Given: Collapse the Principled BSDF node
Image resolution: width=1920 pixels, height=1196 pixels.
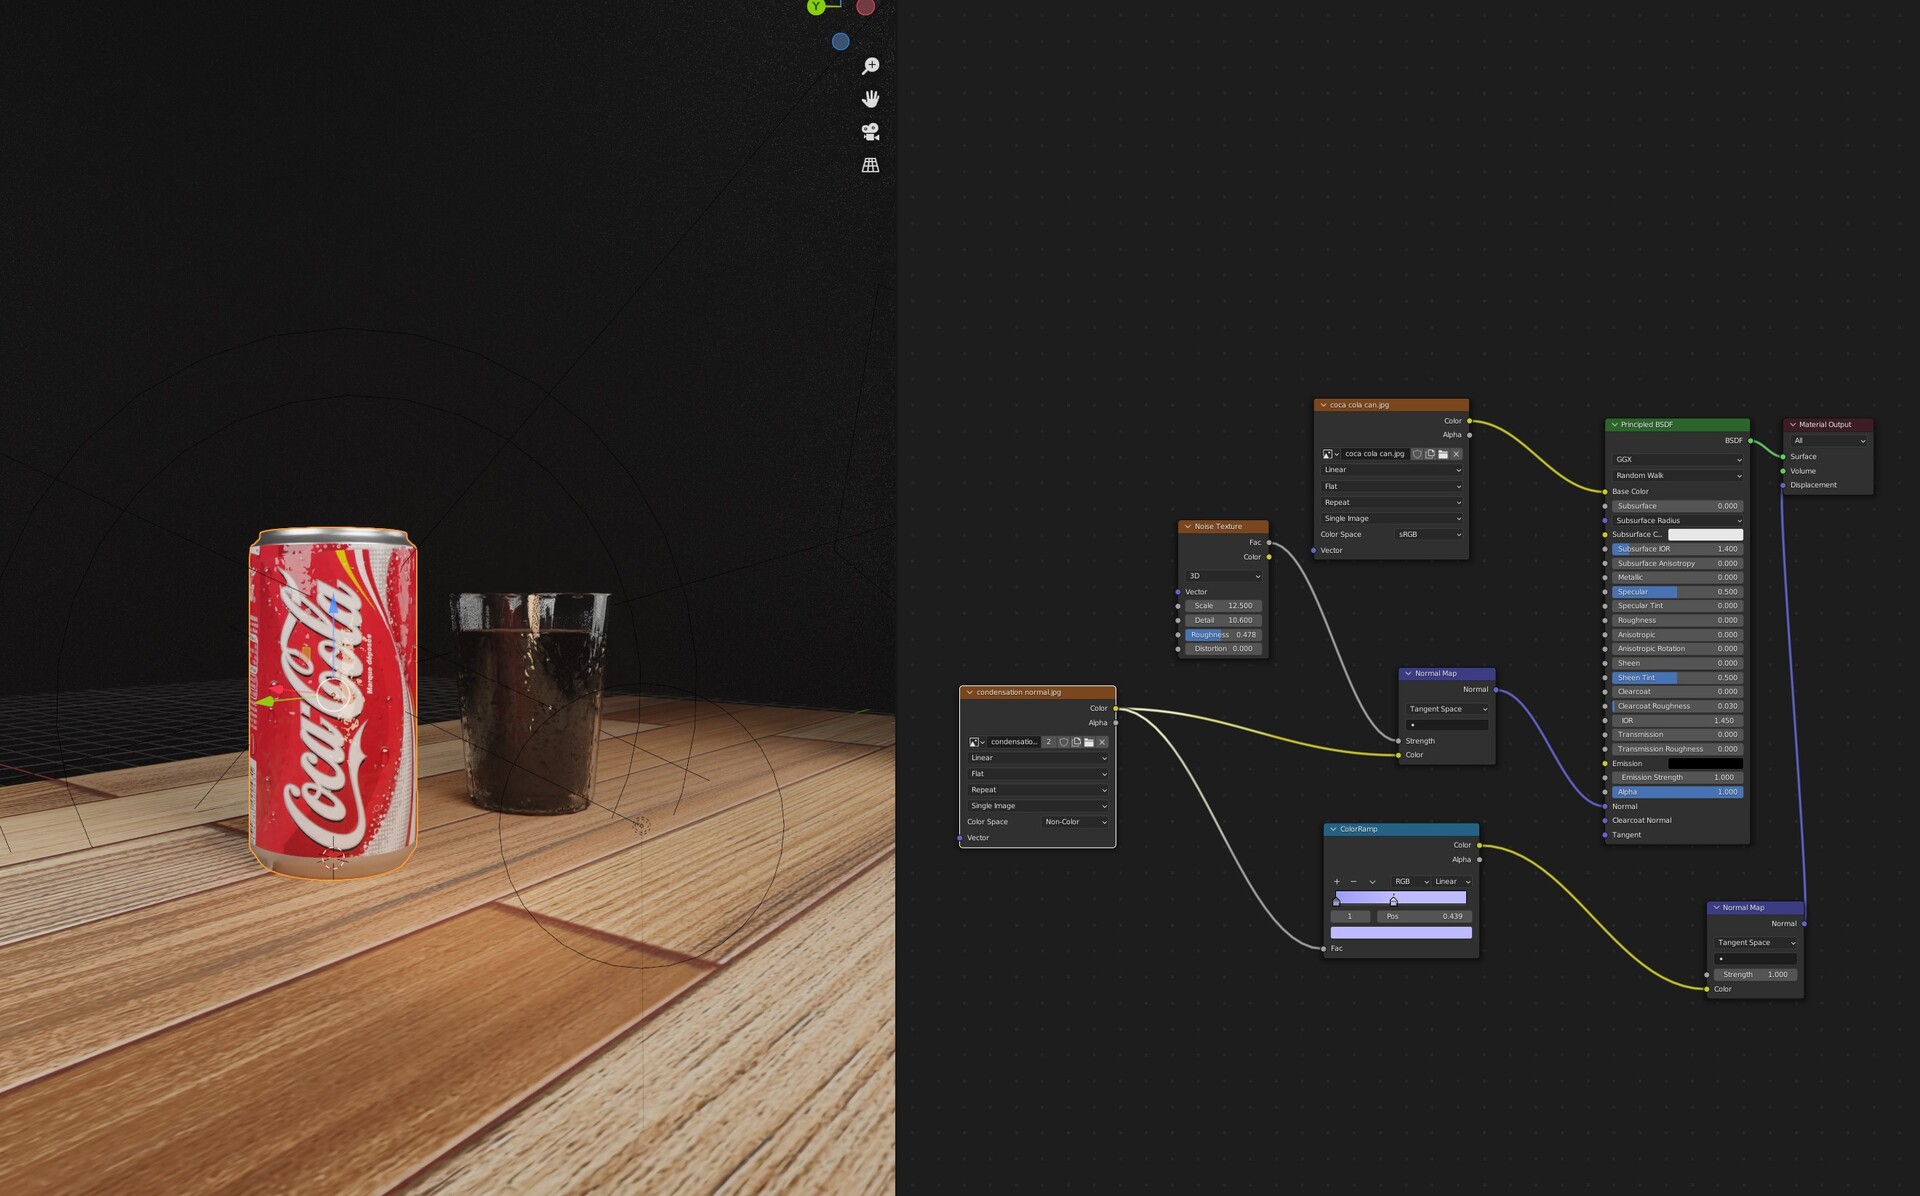Looking at the screenshot, I should point(1614,425).
